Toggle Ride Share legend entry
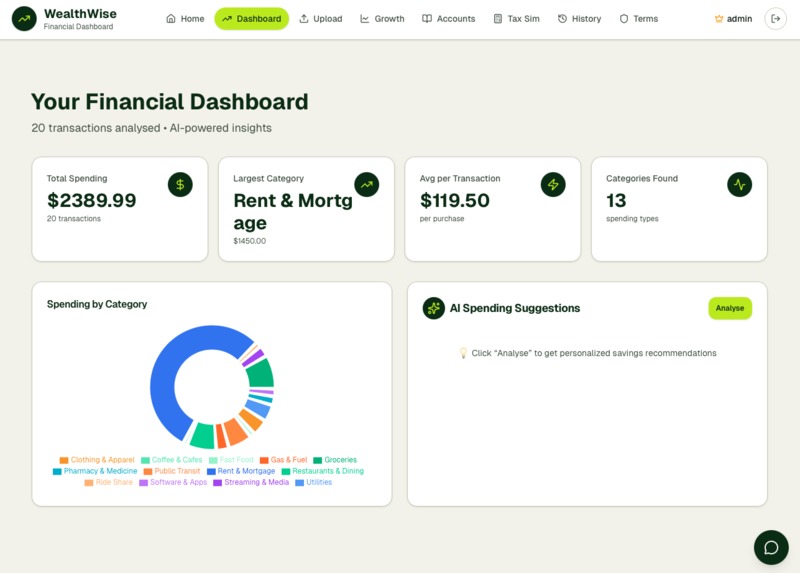This screenshot has width=800, height=573. [108, 482]
